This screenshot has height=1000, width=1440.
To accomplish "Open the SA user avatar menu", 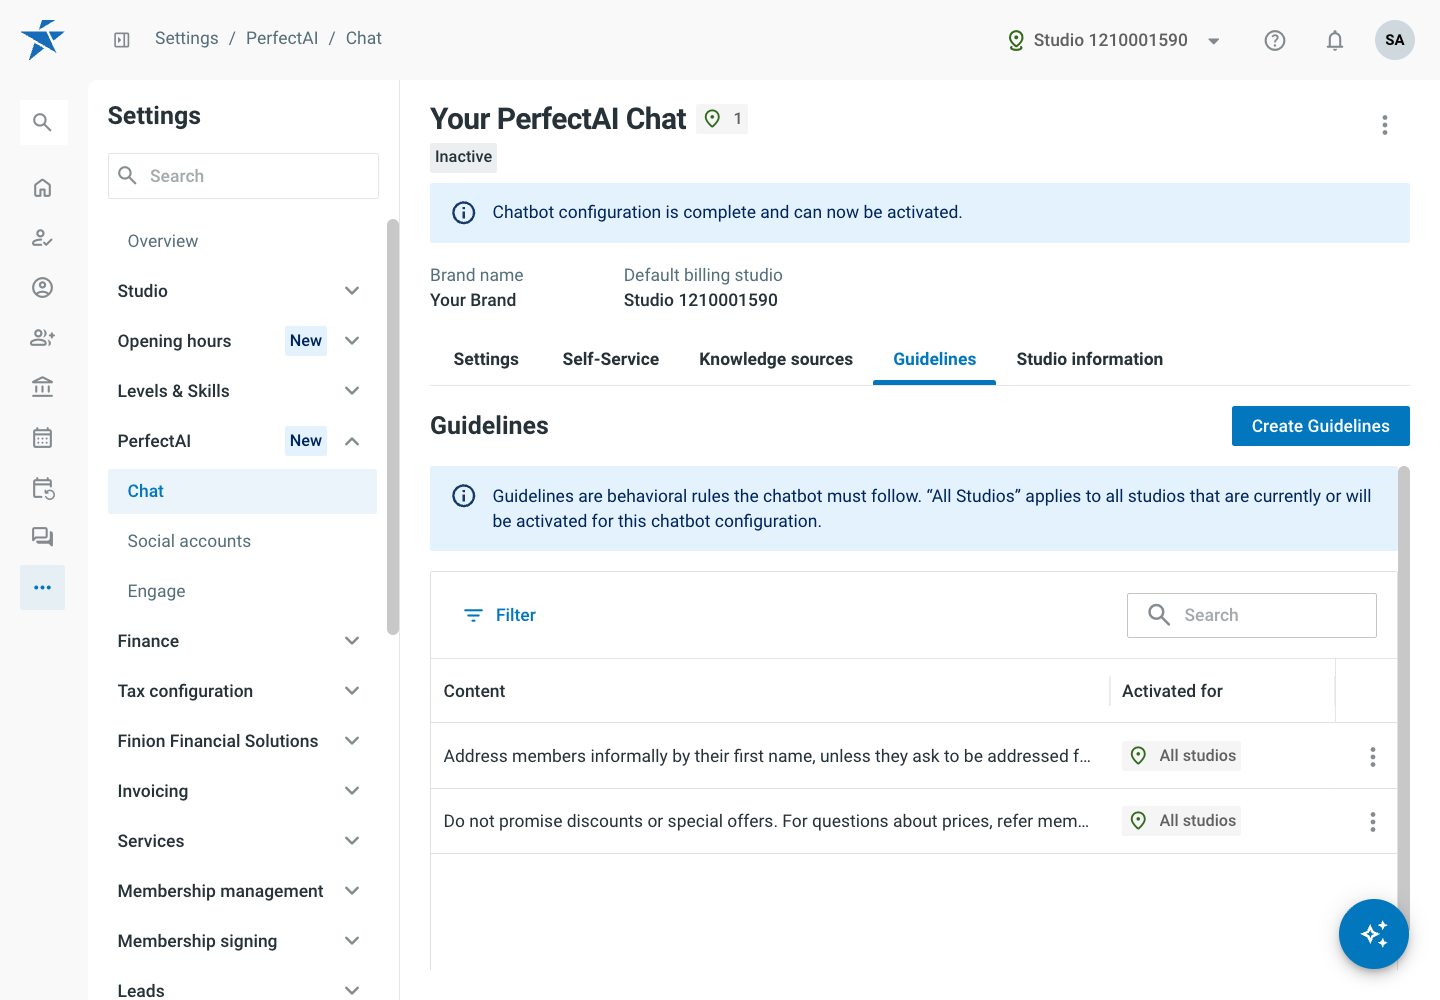I will 1395,40.
